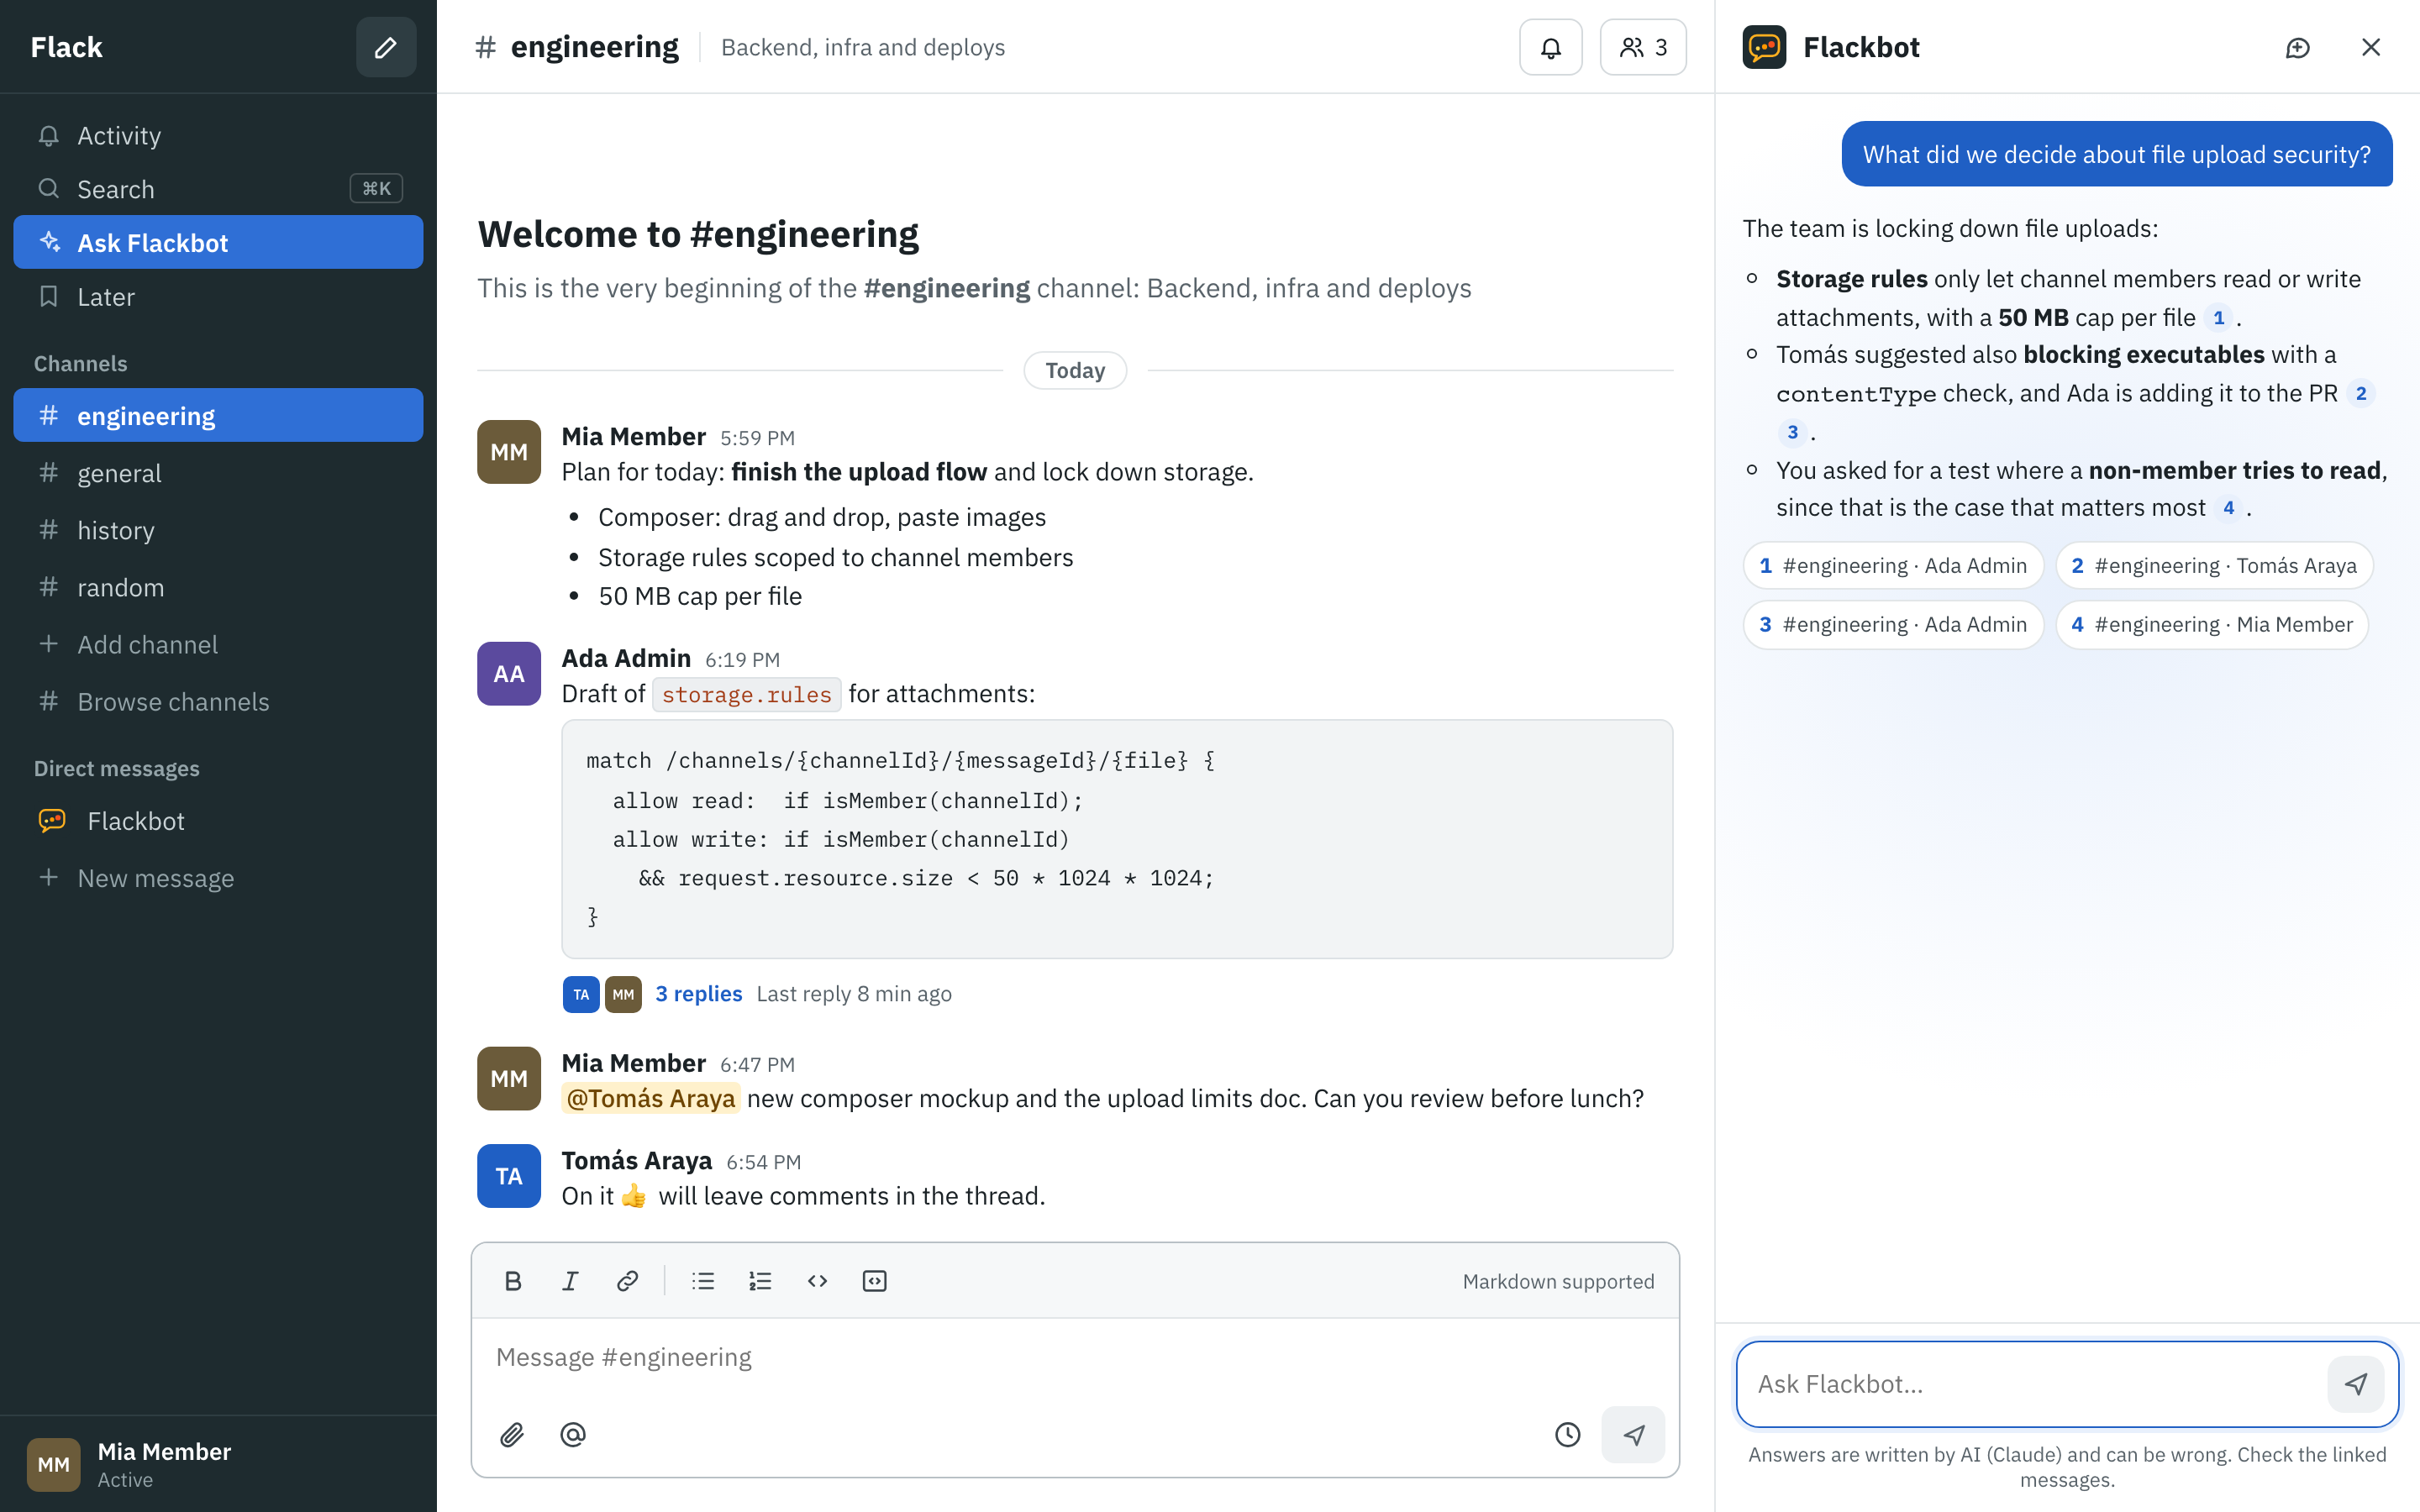The width and height of the screenshot is (2420, 1512).
Task: Switch to the general channel
Action: tap(218, 473)
